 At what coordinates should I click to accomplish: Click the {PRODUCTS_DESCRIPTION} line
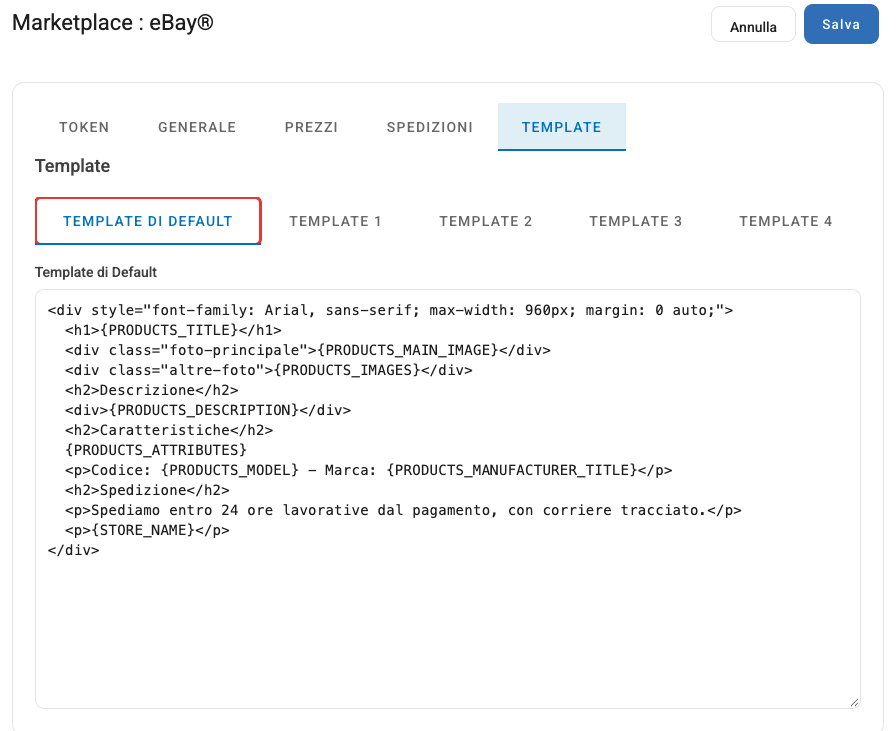(208, 410)
